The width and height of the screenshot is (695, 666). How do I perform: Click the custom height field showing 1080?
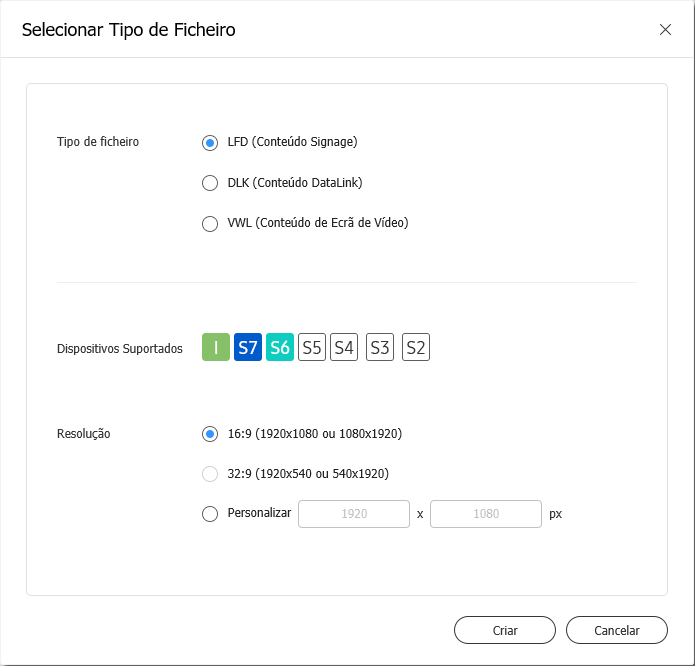[486, 514]
